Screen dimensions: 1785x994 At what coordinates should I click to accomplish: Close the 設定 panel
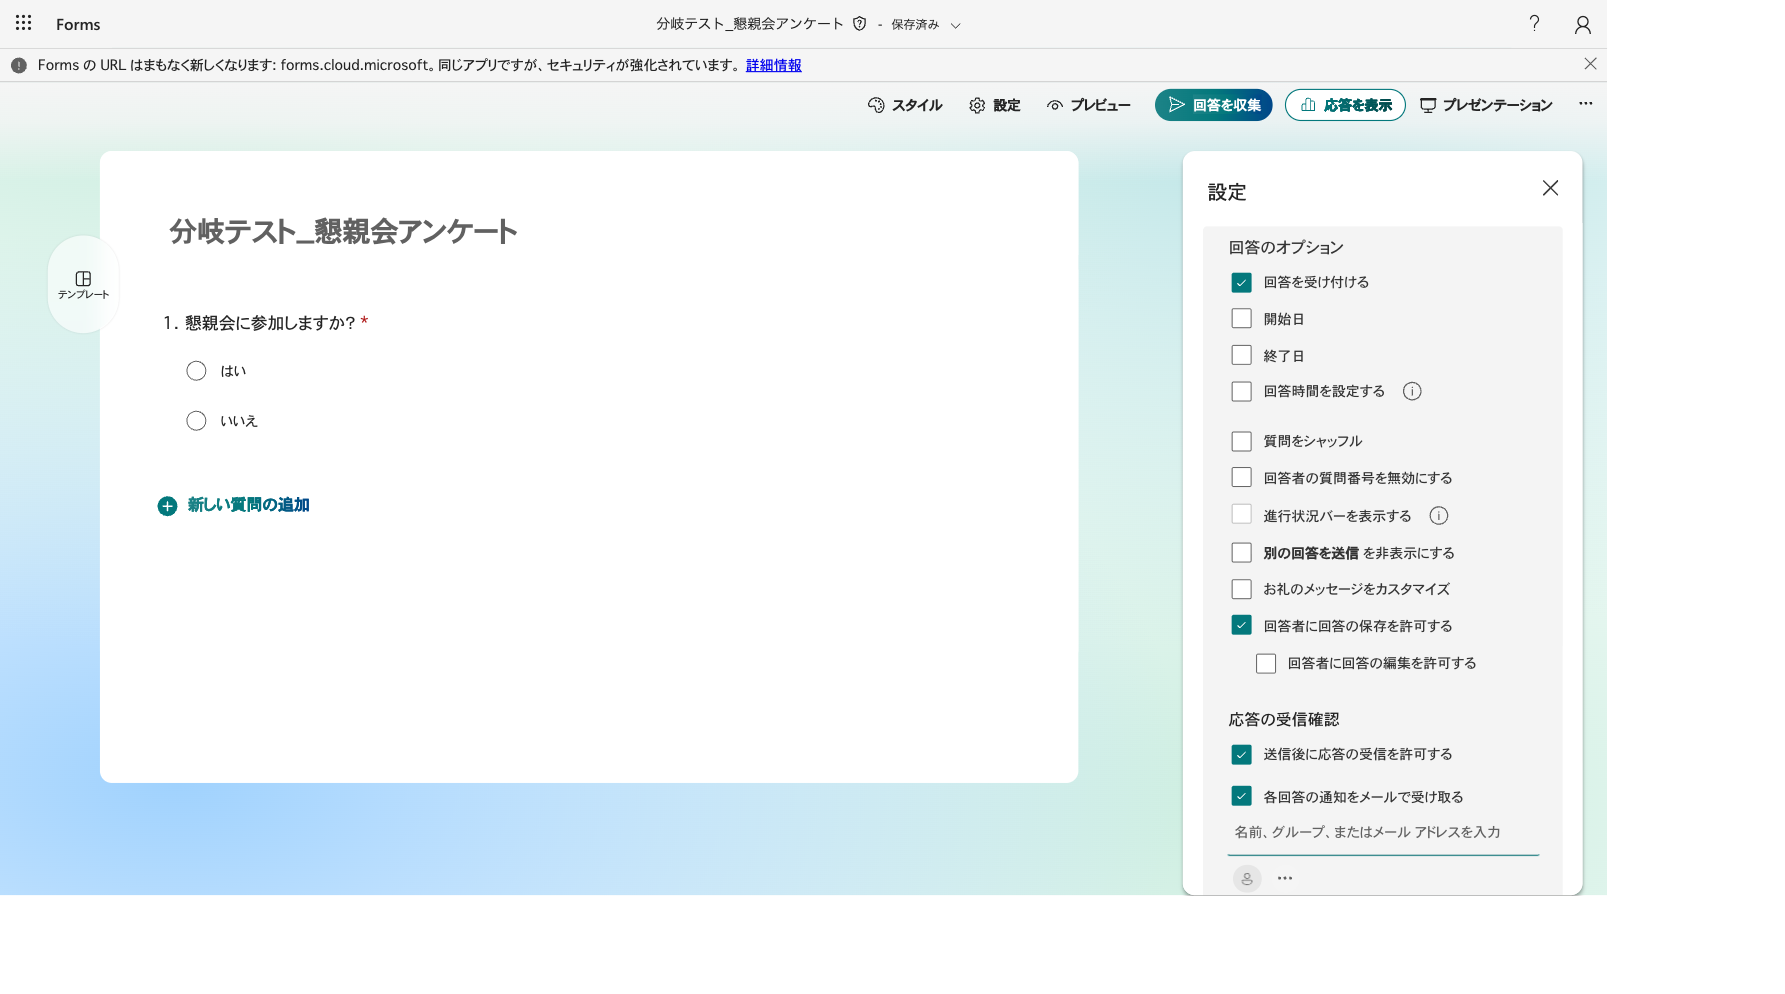click(x=1550, y=188)
